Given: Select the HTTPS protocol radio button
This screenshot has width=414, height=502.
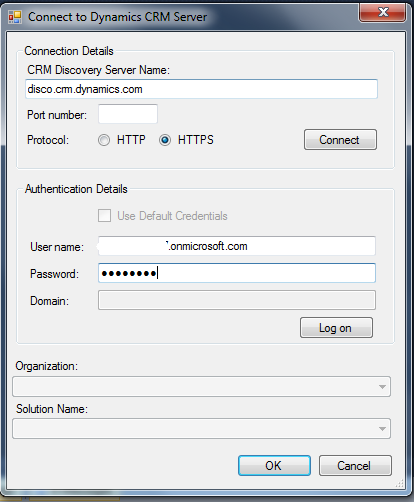Looking at the screenshot, I should click(x=165, y=140).
